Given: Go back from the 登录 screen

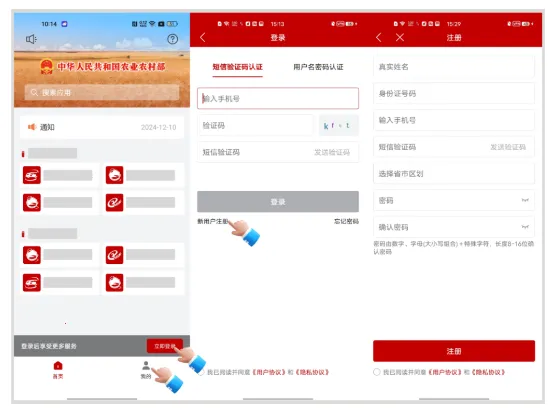Looking at the screenshot, I should tap(203, 38).
